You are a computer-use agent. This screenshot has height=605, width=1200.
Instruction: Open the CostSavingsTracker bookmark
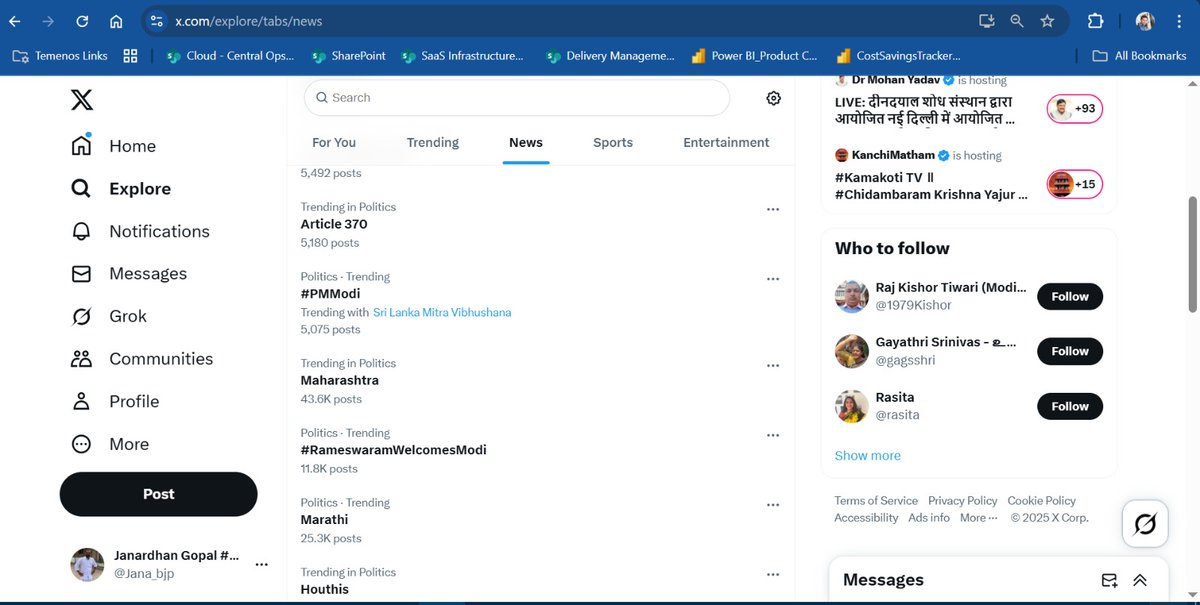(x=898, y=56)
